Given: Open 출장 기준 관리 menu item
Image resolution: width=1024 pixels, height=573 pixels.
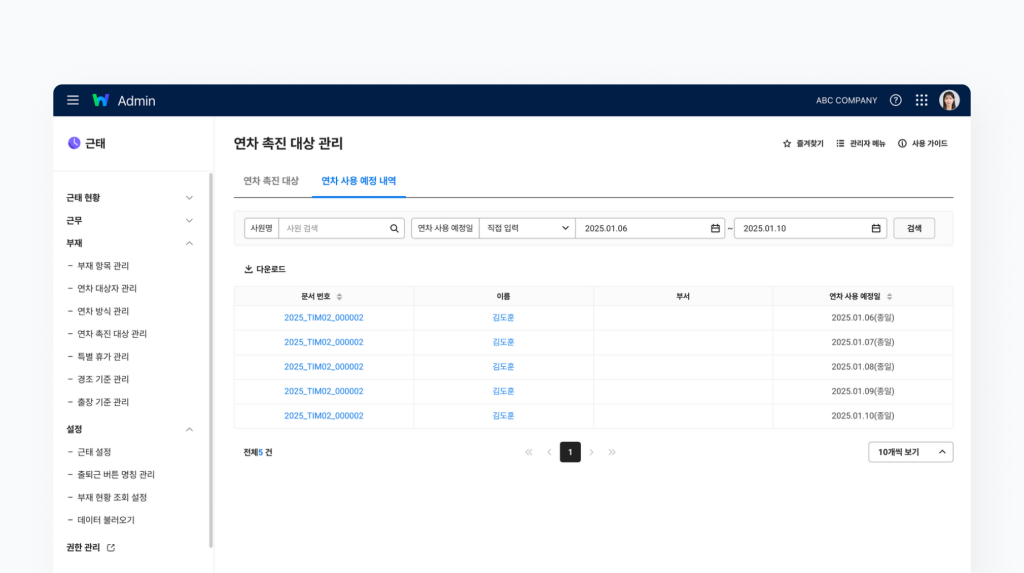Looking at the screenshot, I should tap(103, 402).
